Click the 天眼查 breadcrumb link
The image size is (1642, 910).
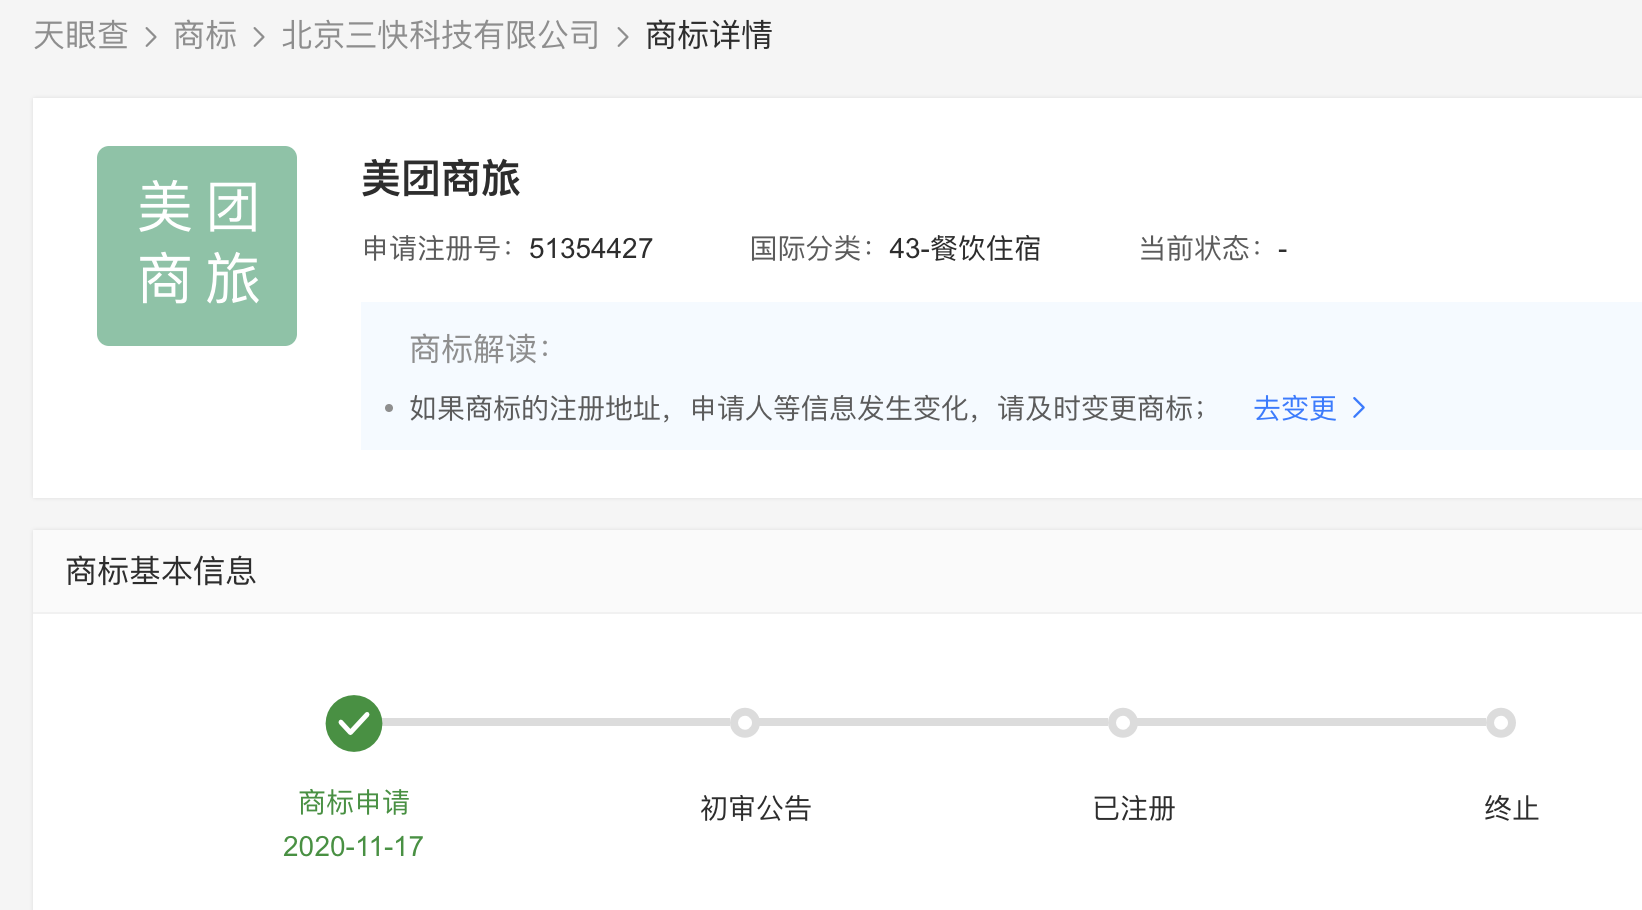coord(81,36)
